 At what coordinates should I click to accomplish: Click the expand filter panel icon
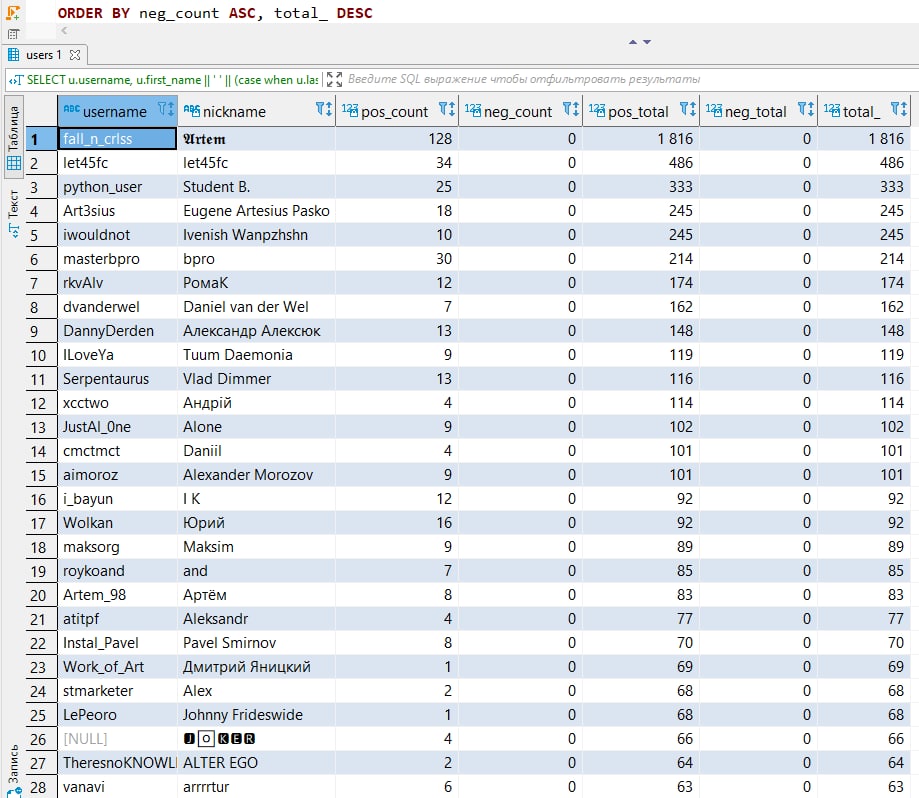click(x=334, y=79)
